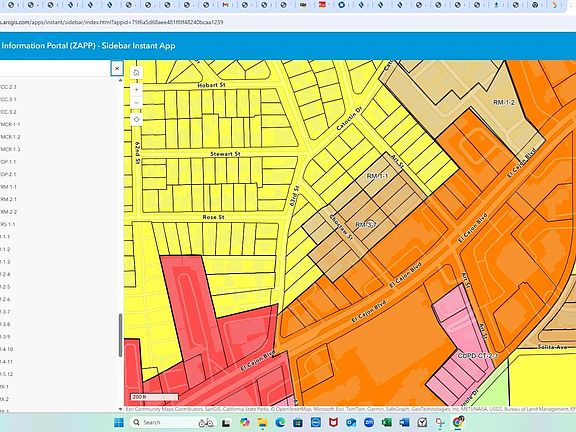The height and width of the screenshot is (432, 576).
Task: Open File Explorer from the taskbar
Action: [262, 422]
